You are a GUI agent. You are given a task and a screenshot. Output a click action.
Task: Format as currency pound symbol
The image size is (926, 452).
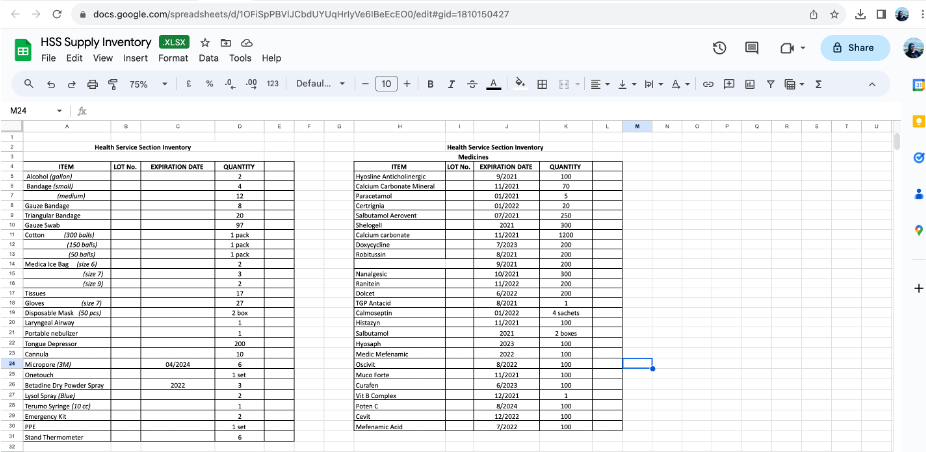(188, 84)
